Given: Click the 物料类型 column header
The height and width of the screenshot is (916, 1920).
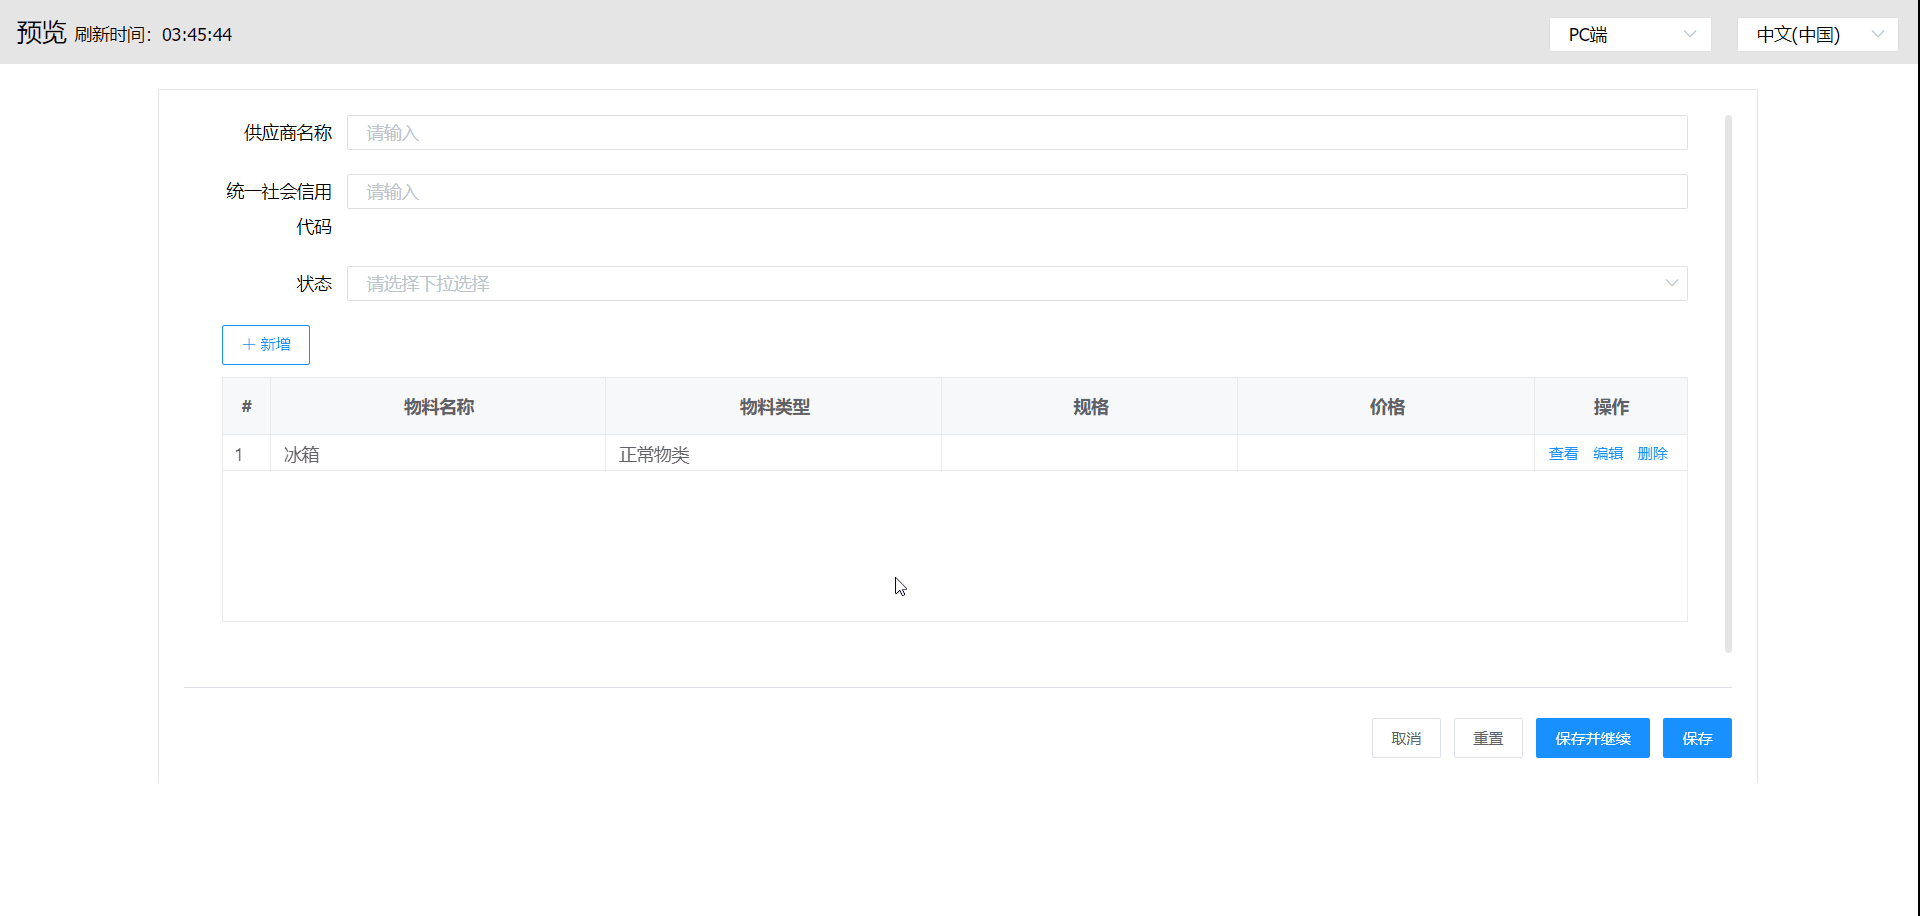Looking at the screenshot, I should coord(774,407).
